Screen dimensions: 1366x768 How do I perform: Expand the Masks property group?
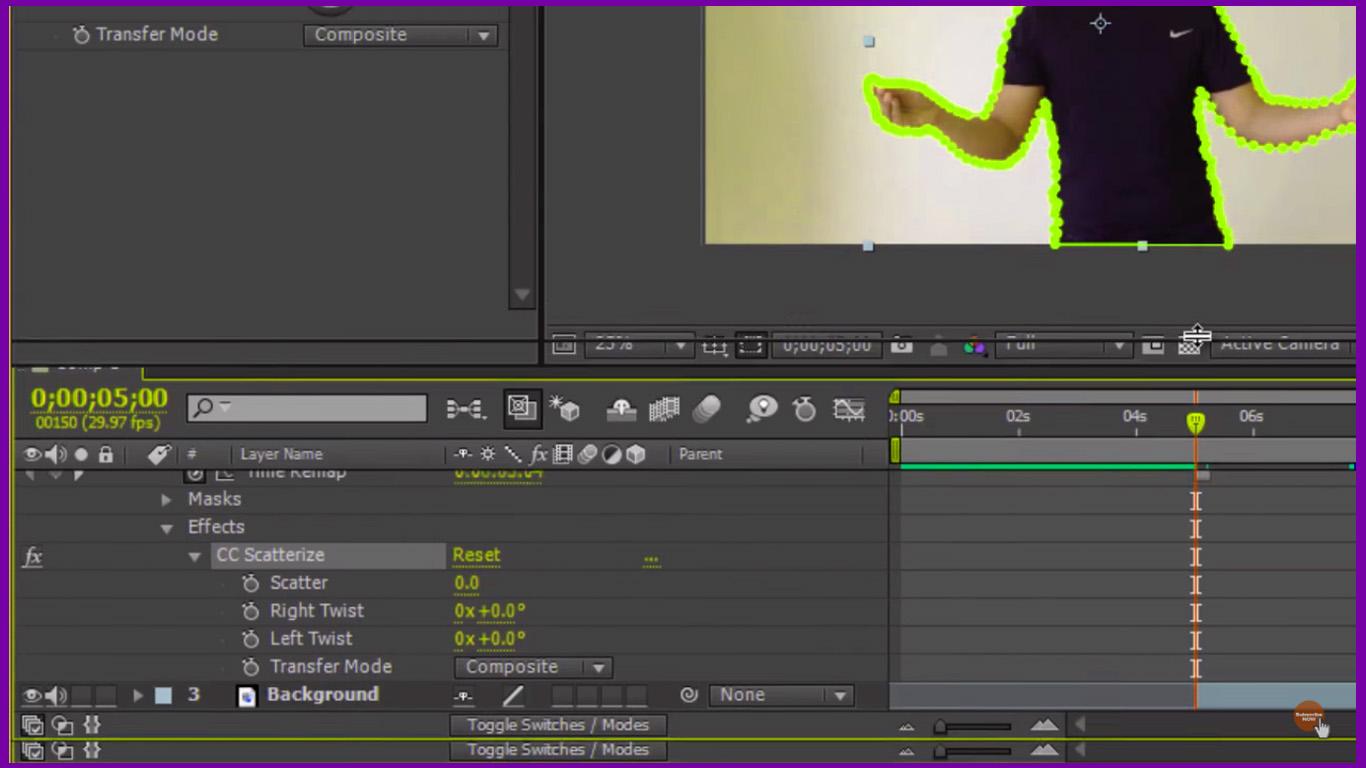167,499
